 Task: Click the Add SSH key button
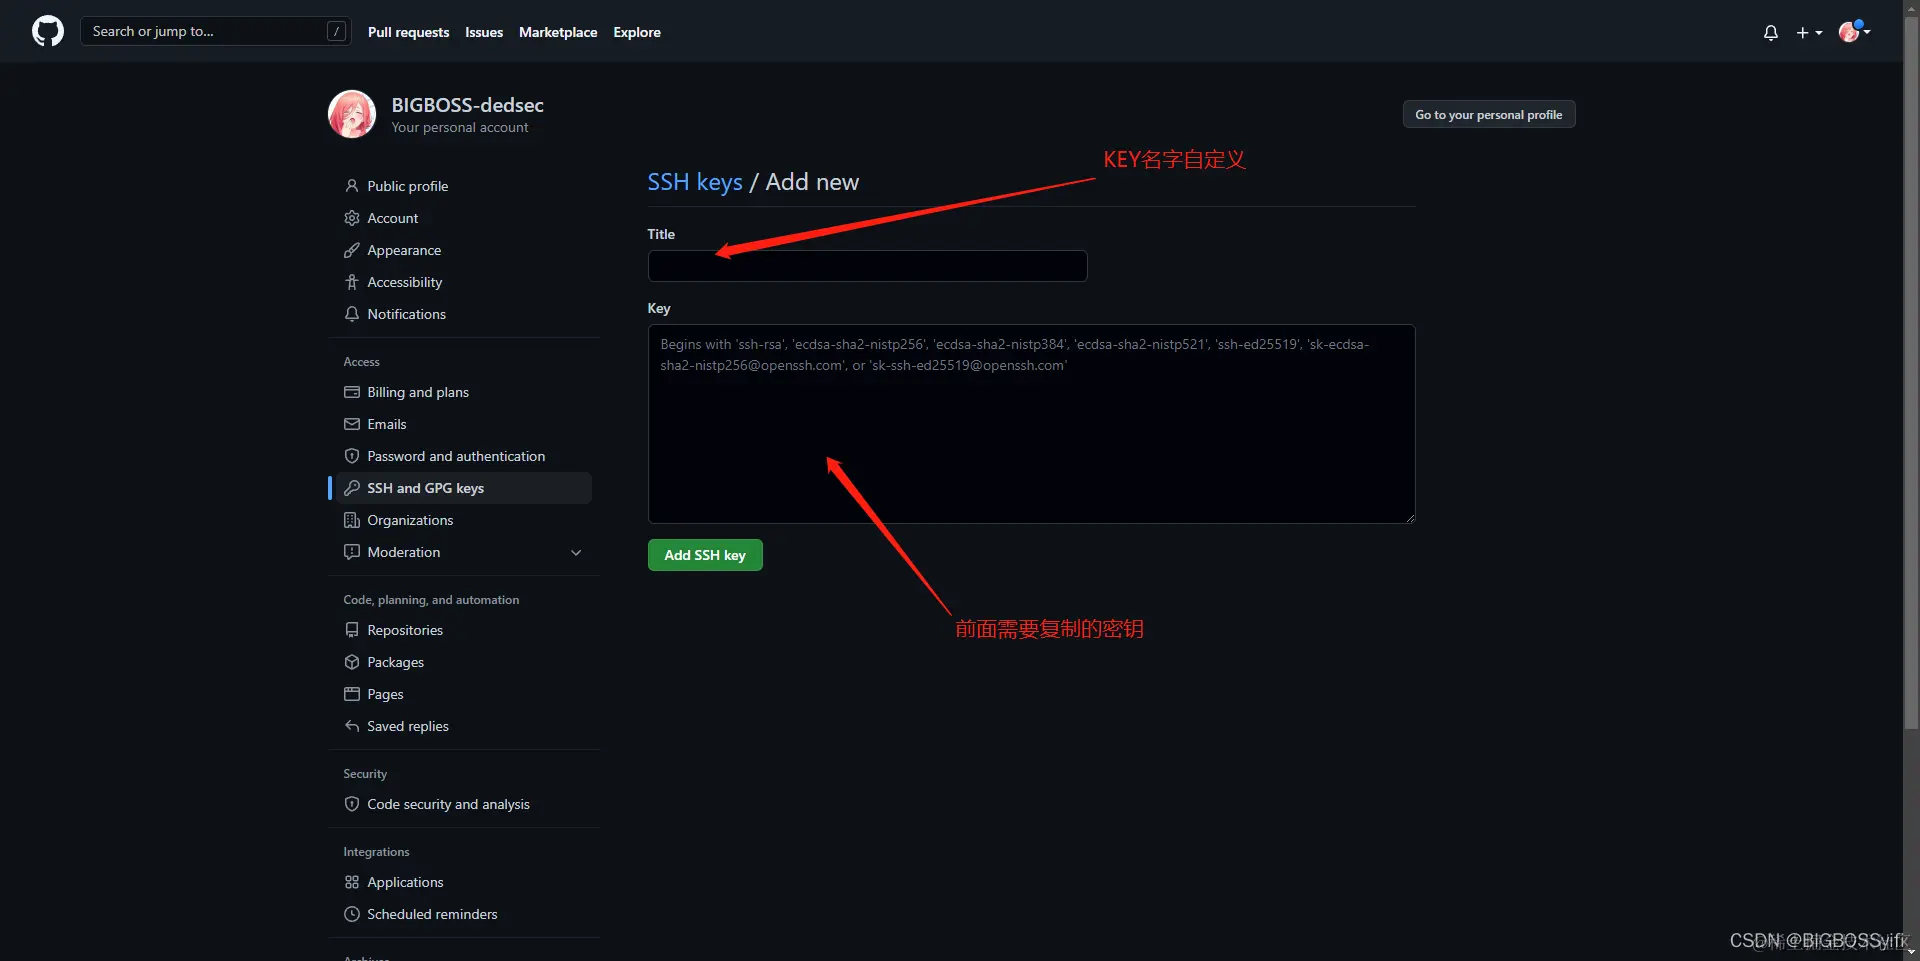705,555
